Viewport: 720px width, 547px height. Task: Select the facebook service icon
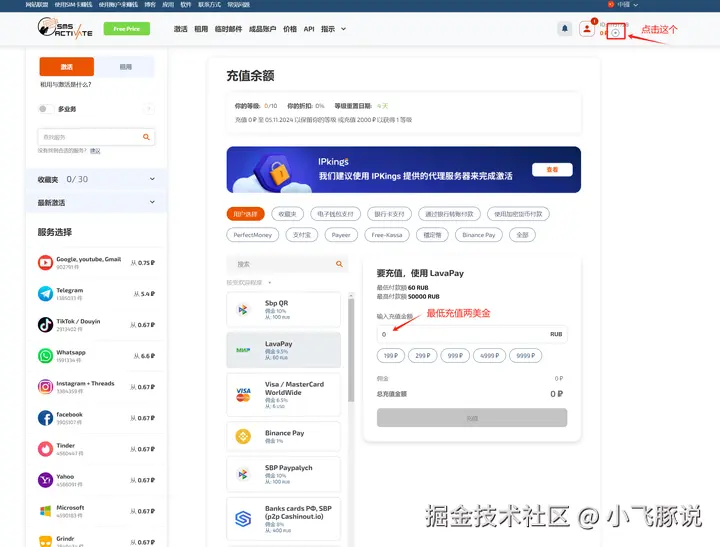click(x=45, y=418)
